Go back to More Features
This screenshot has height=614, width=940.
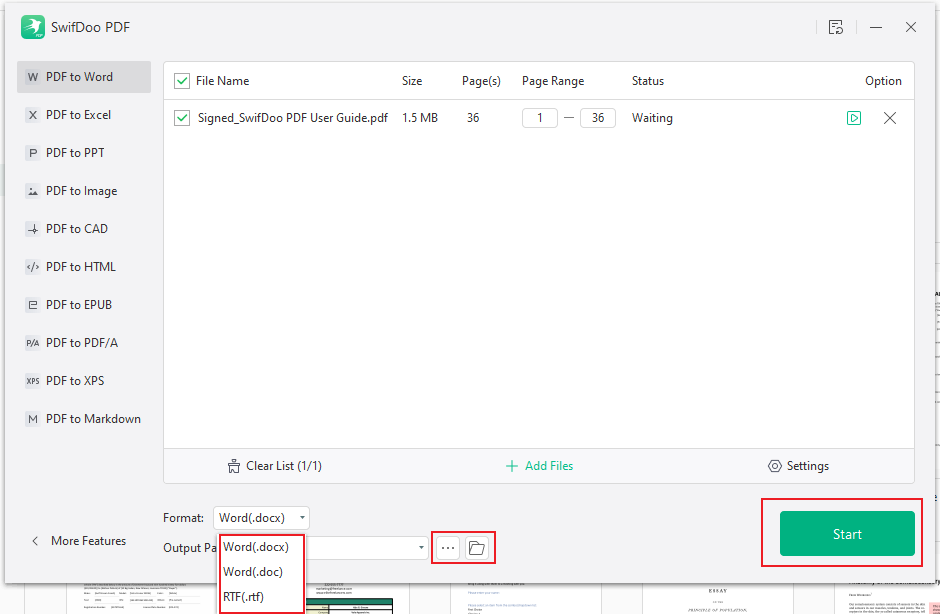[x=79, y=541]
